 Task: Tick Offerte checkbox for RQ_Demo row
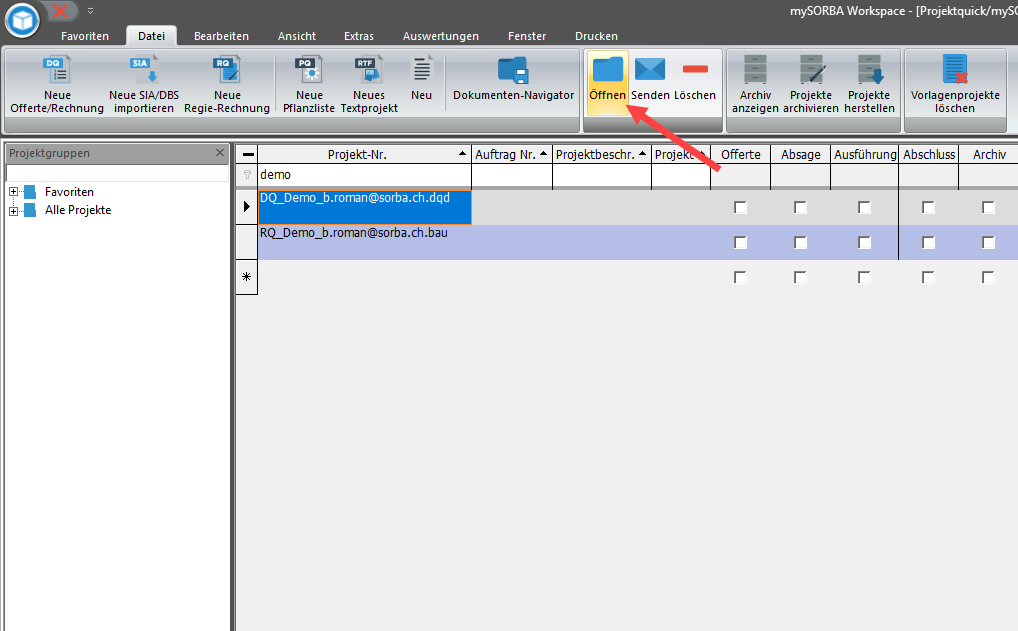[x=740, y=242]
